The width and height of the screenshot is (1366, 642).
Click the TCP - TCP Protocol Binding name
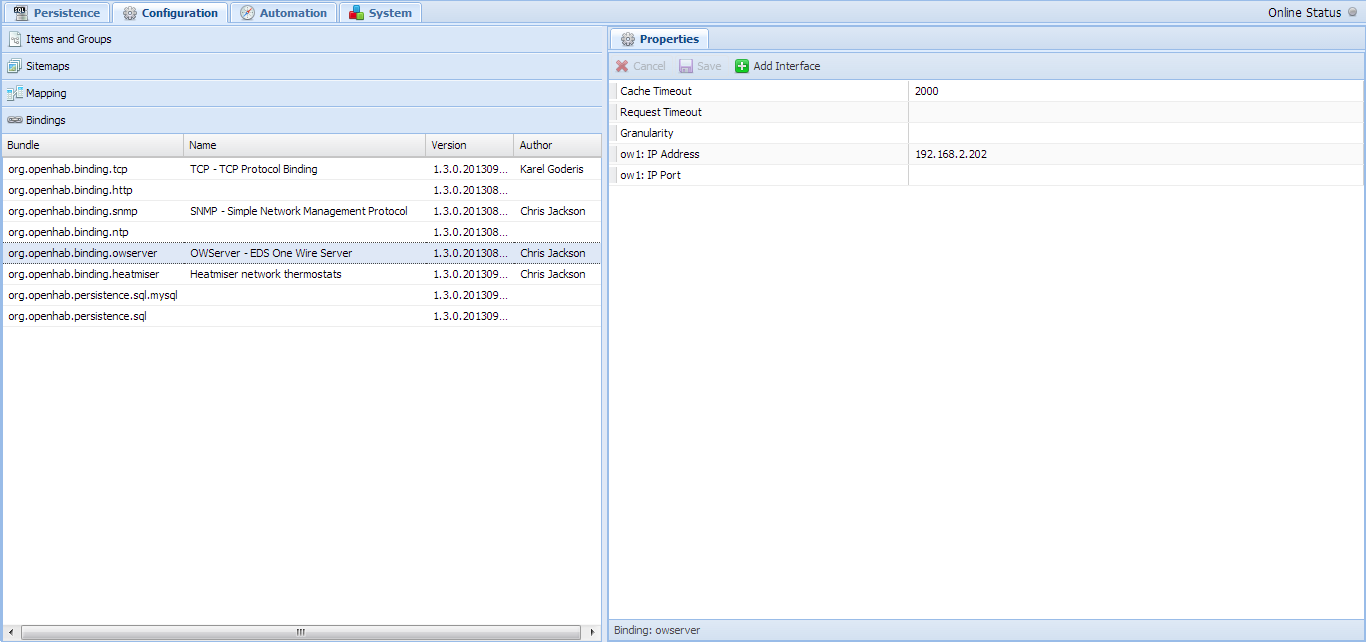click(253, 169)
